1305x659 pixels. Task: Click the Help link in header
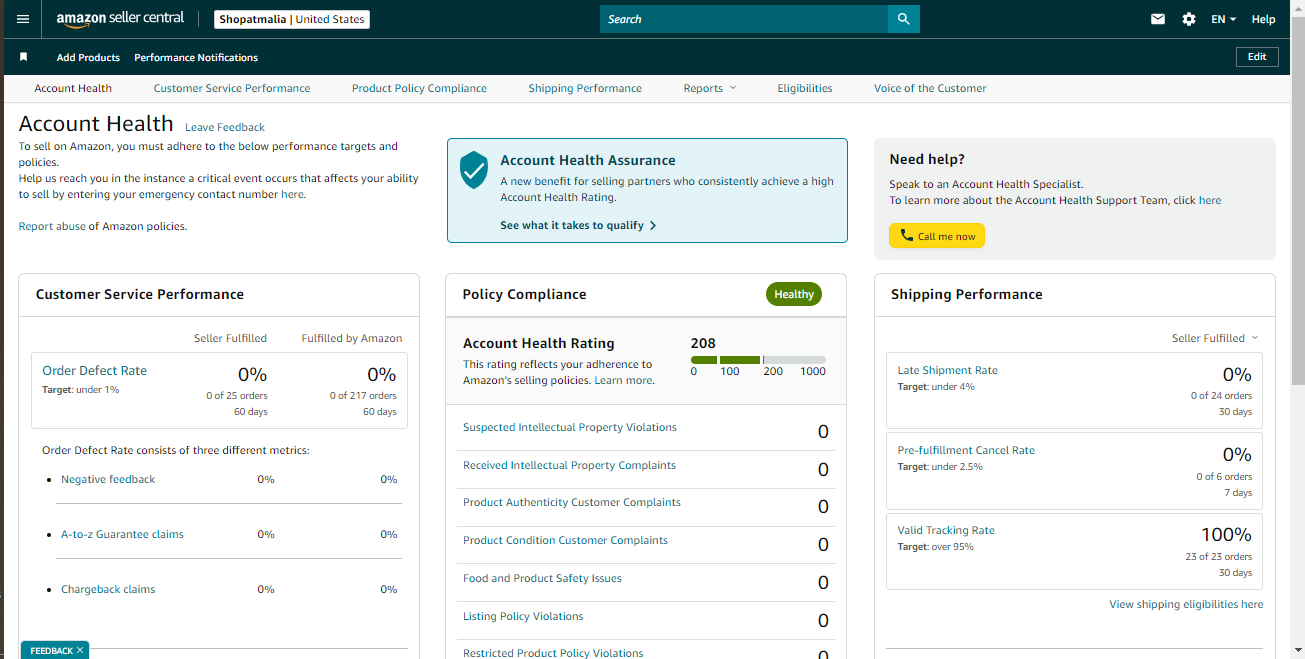(1263, 19)
